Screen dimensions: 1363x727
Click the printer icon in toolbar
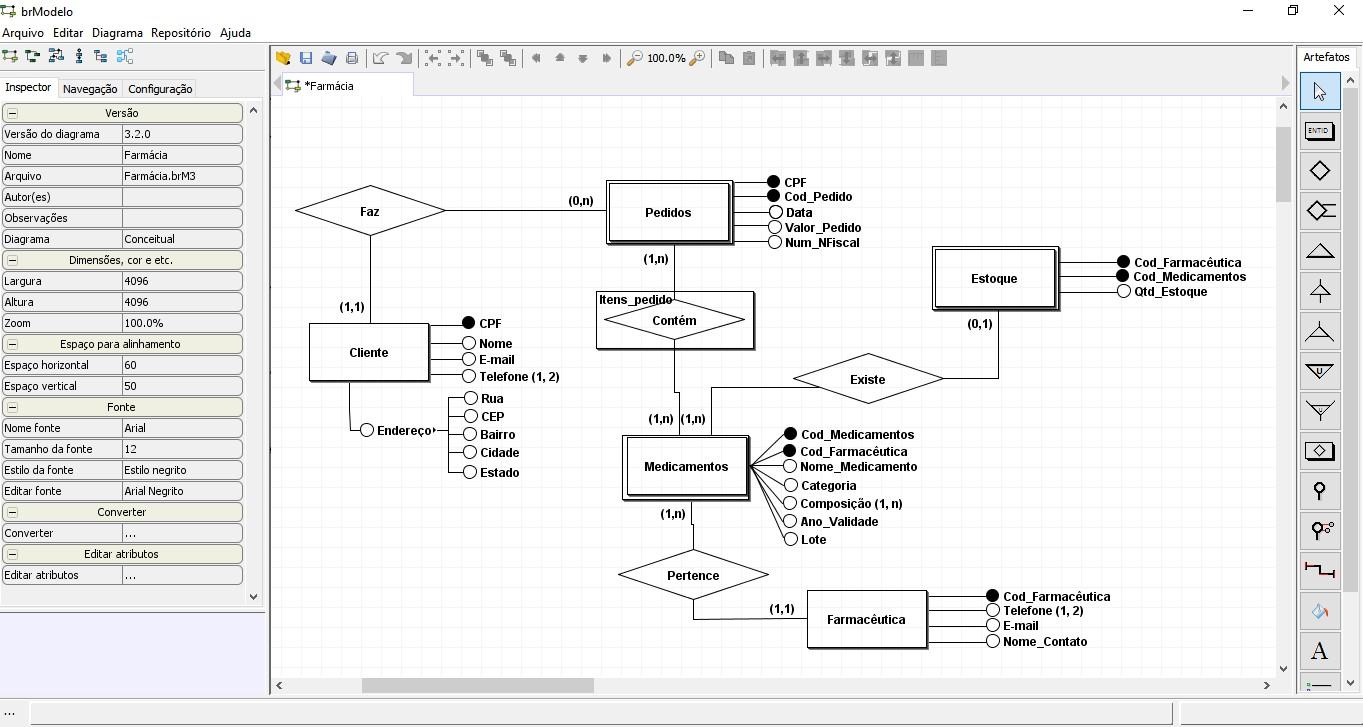point(352,58)
